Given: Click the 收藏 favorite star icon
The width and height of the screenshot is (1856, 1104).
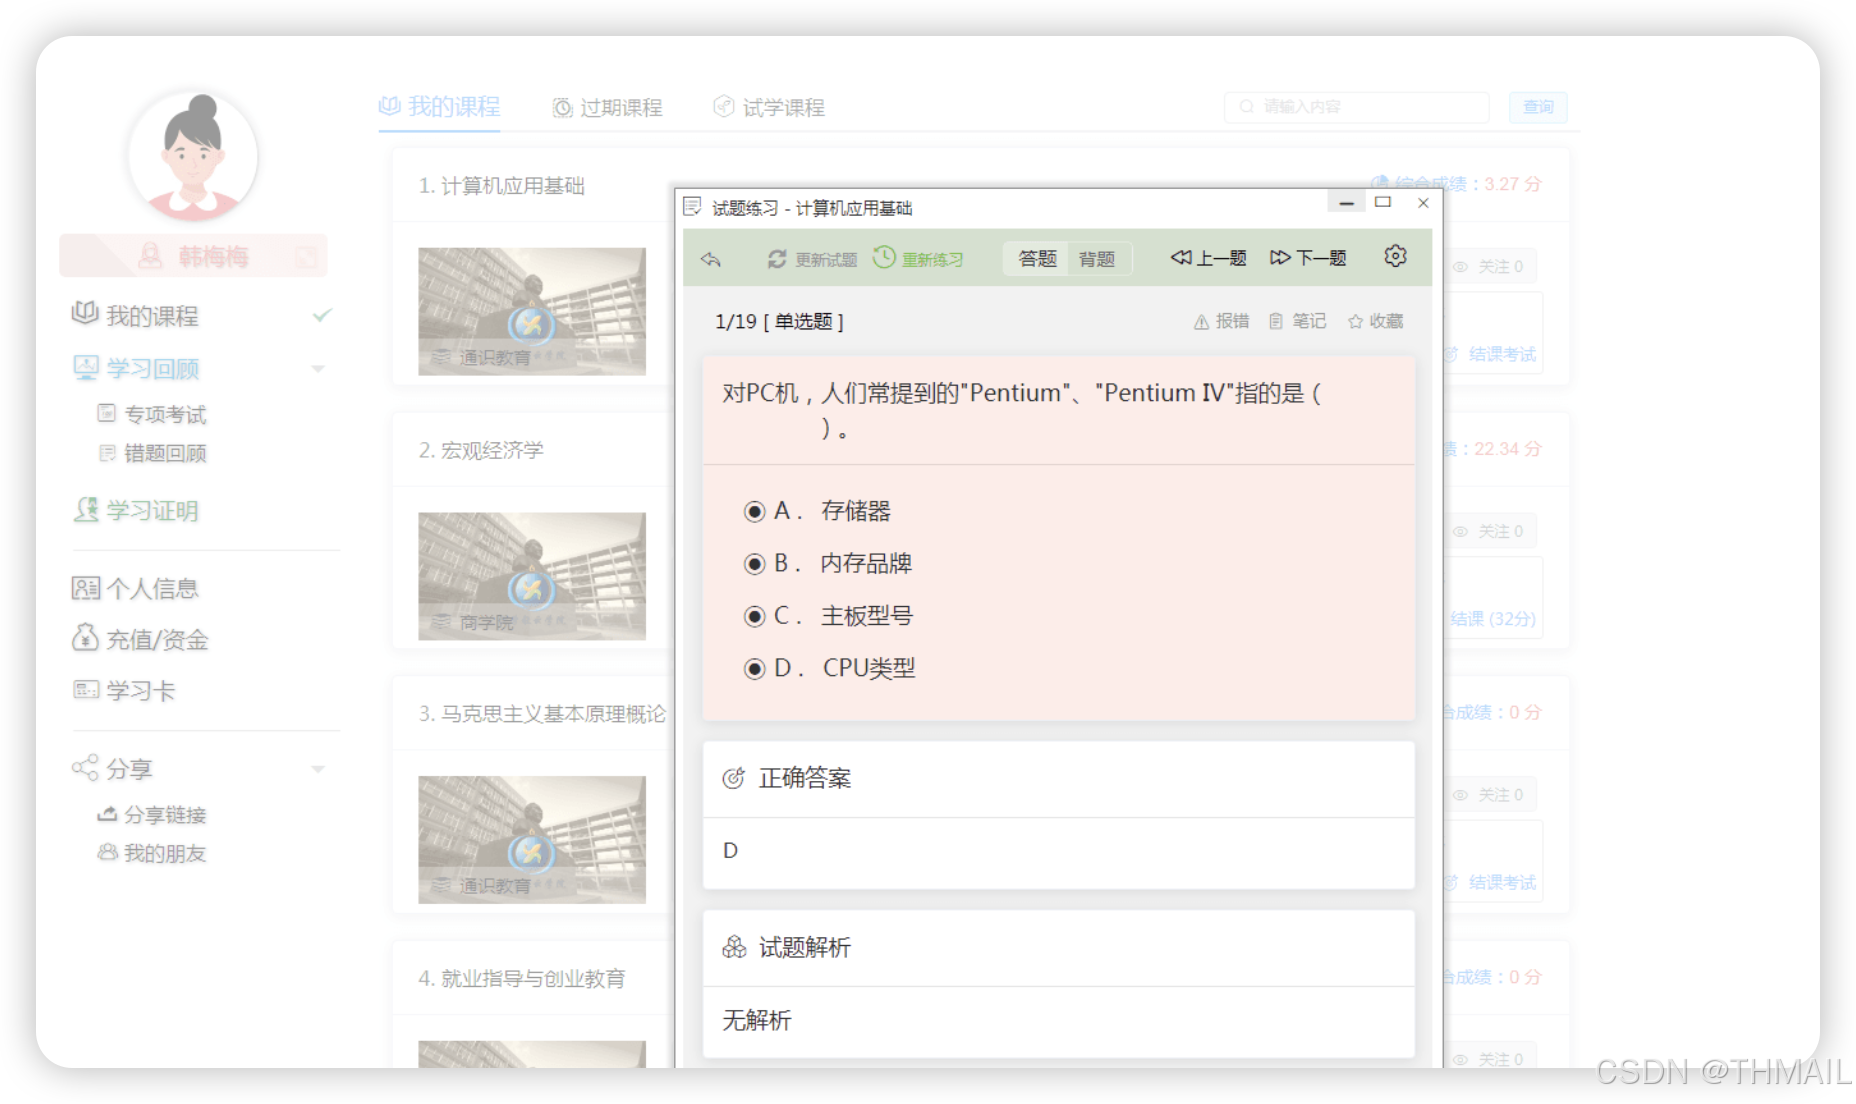Looking at the screenshot, I should (1356, 321).
